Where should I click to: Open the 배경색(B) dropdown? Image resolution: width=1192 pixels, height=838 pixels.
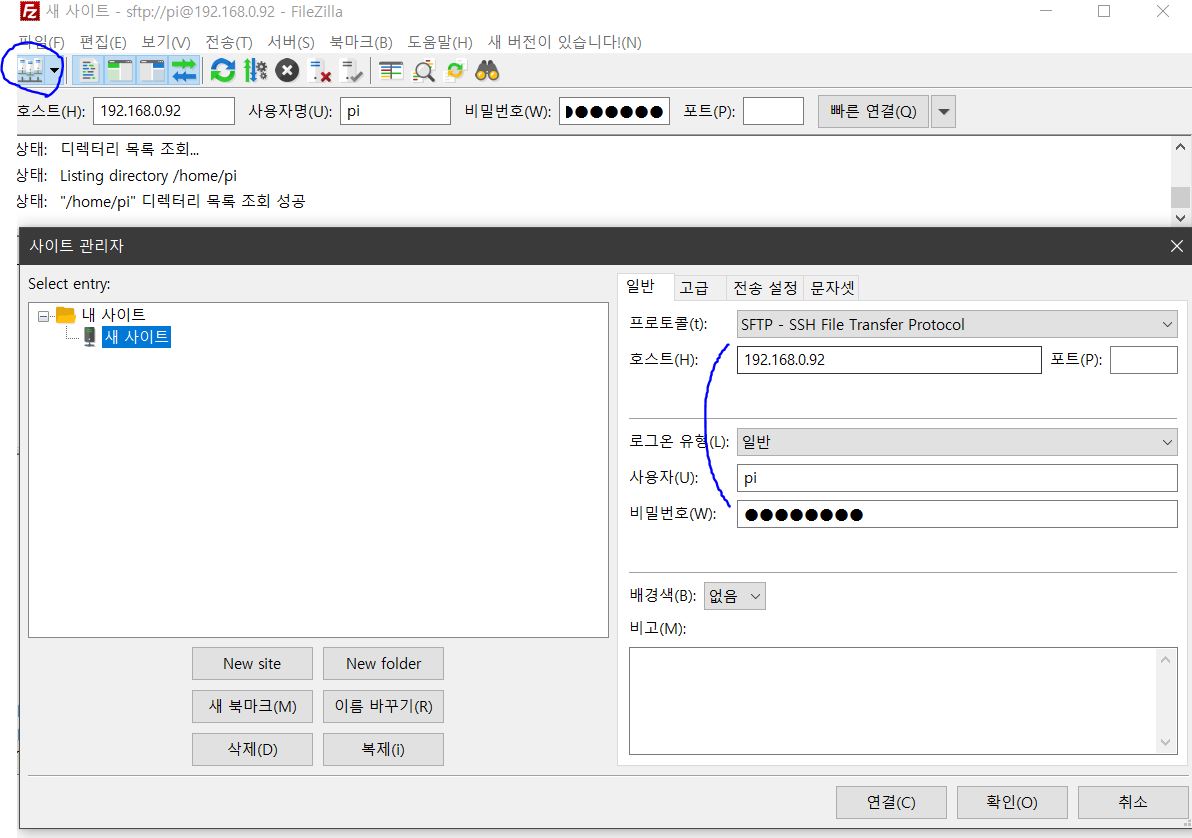coord(734,596)
